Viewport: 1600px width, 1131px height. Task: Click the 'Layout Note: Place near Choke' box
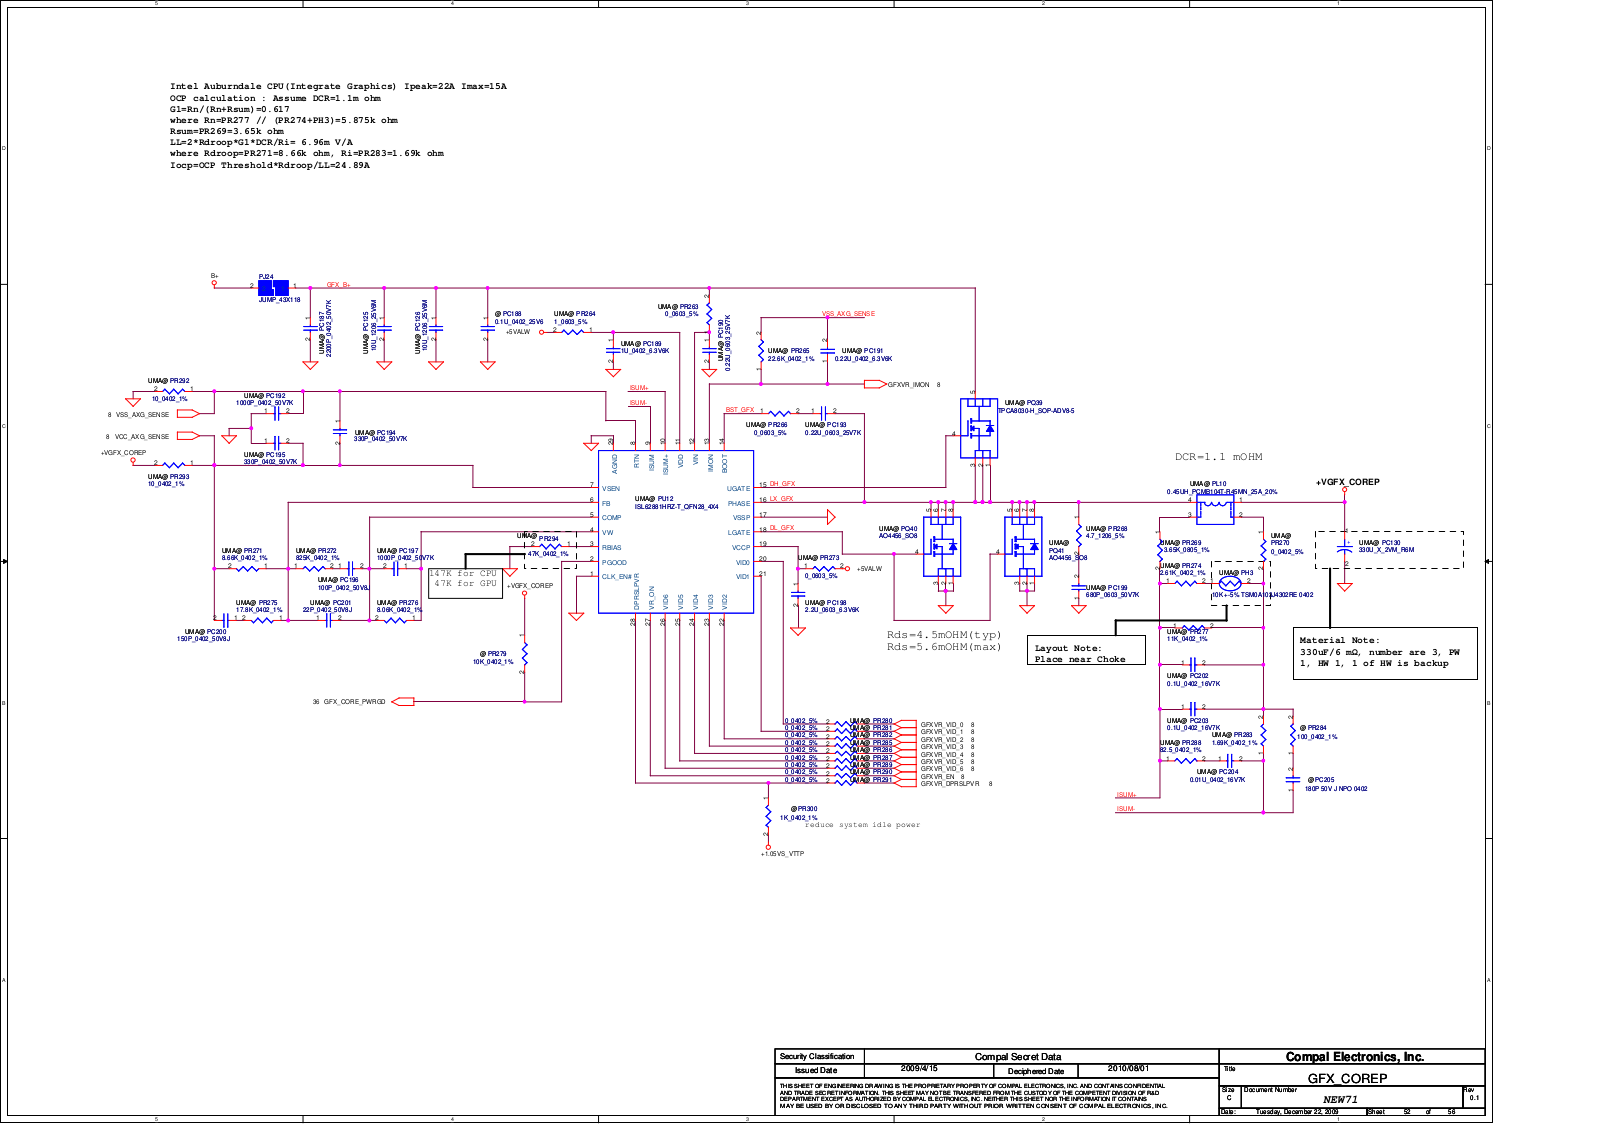[1087, 650]
